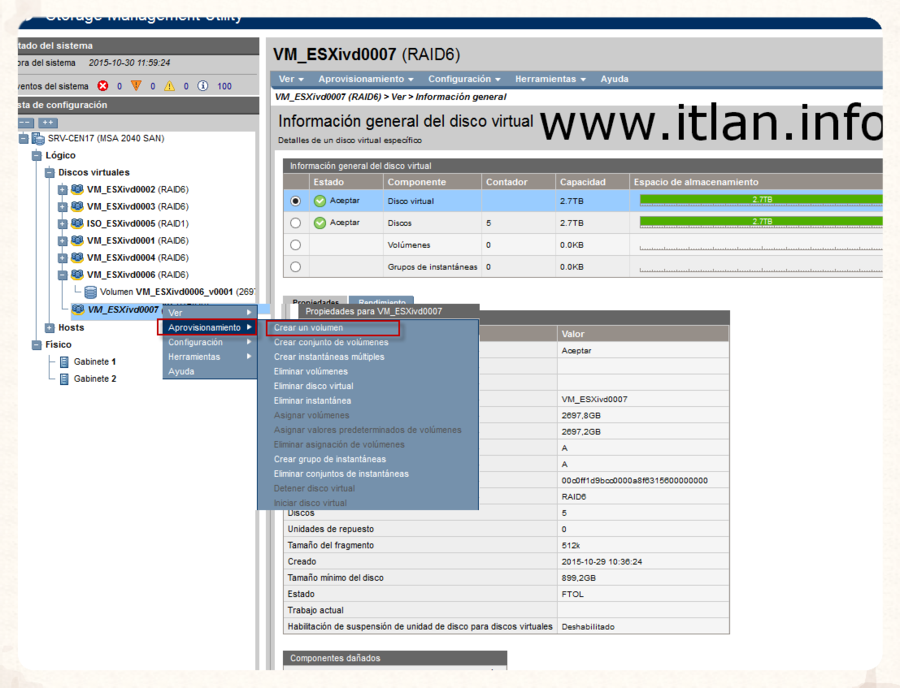This screenshot has width=900, height=688.
Task: Click the yellow warning events icon
Action: pyautogui.click(x=136, y=87)
